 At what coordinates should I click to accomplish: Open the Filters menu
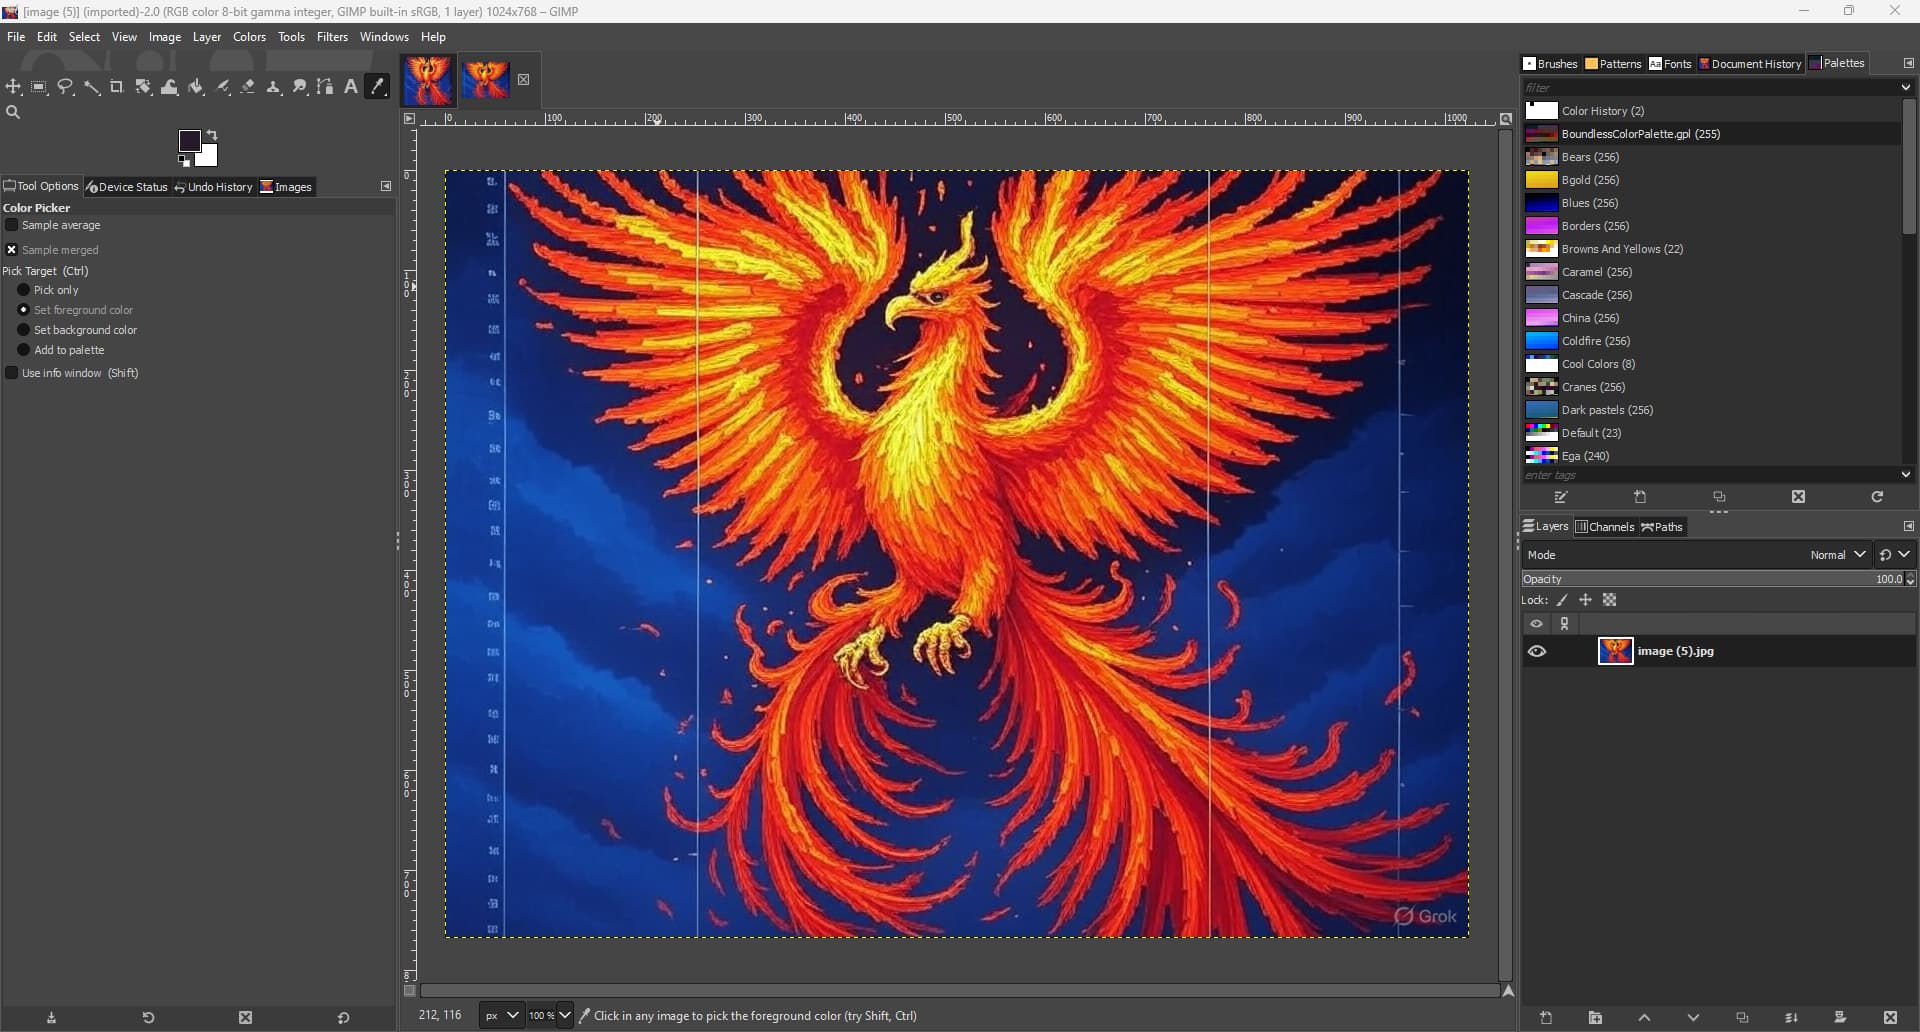(x=332, y=37)
